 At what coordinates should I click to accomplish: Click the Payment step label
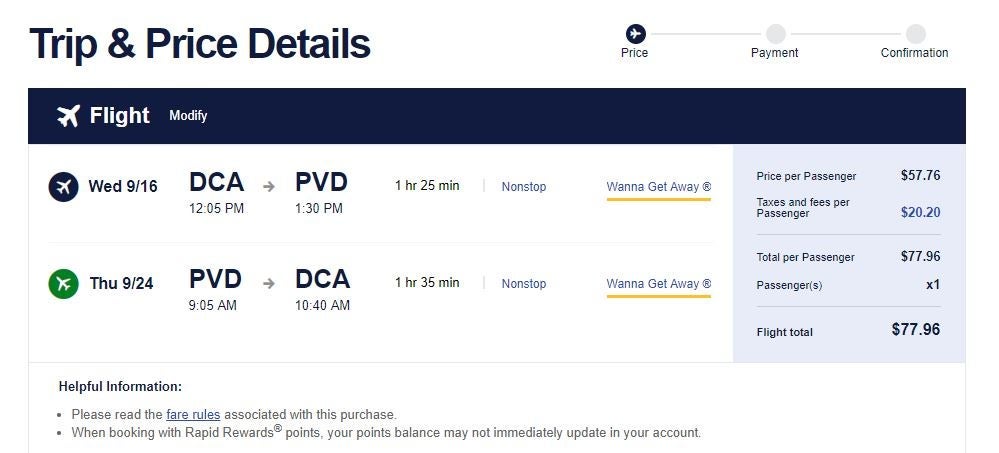[x=775, y=53]
